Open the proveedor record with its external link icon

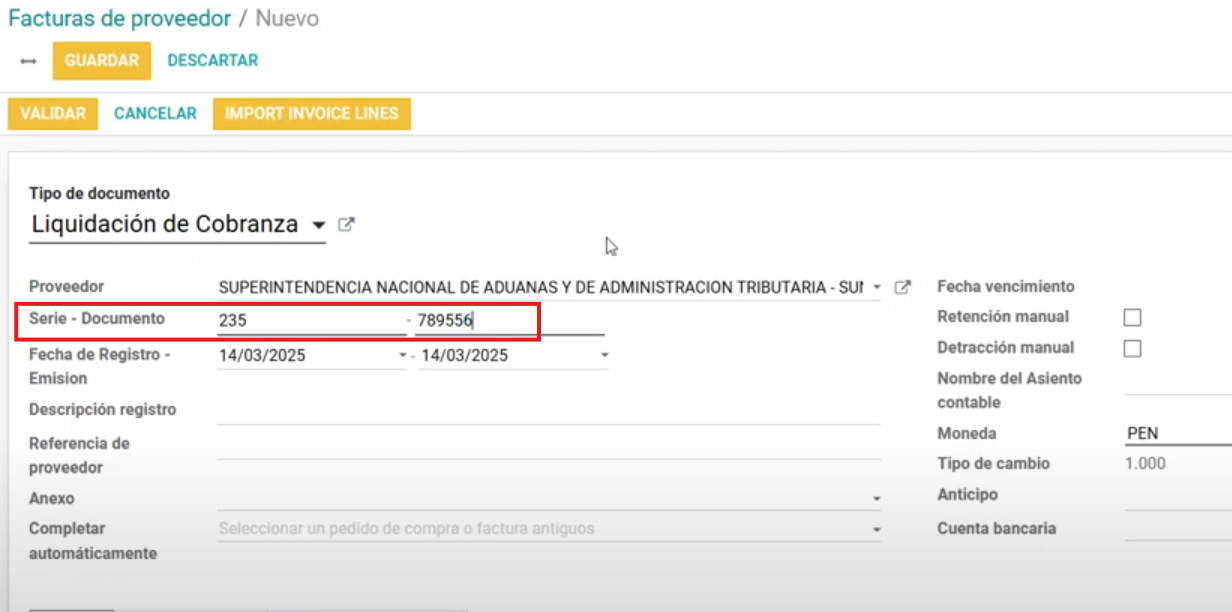pos(903,286)
